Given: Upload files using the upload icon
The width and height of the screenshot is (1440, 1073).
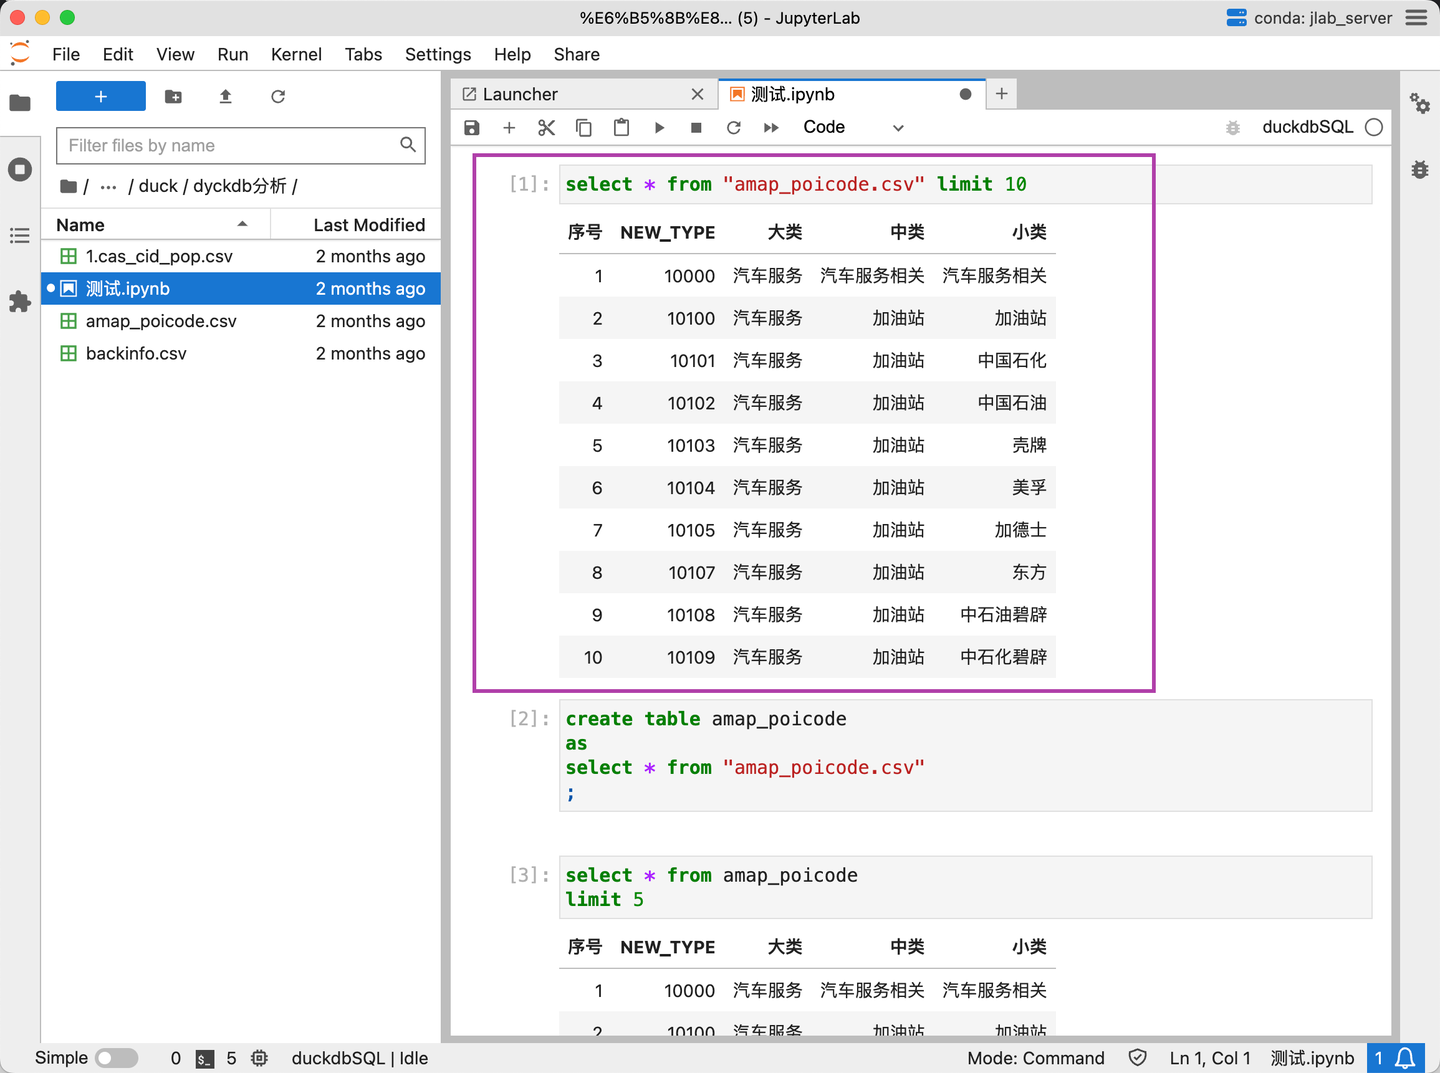Looking at the screenshot, I should (225, 97).
